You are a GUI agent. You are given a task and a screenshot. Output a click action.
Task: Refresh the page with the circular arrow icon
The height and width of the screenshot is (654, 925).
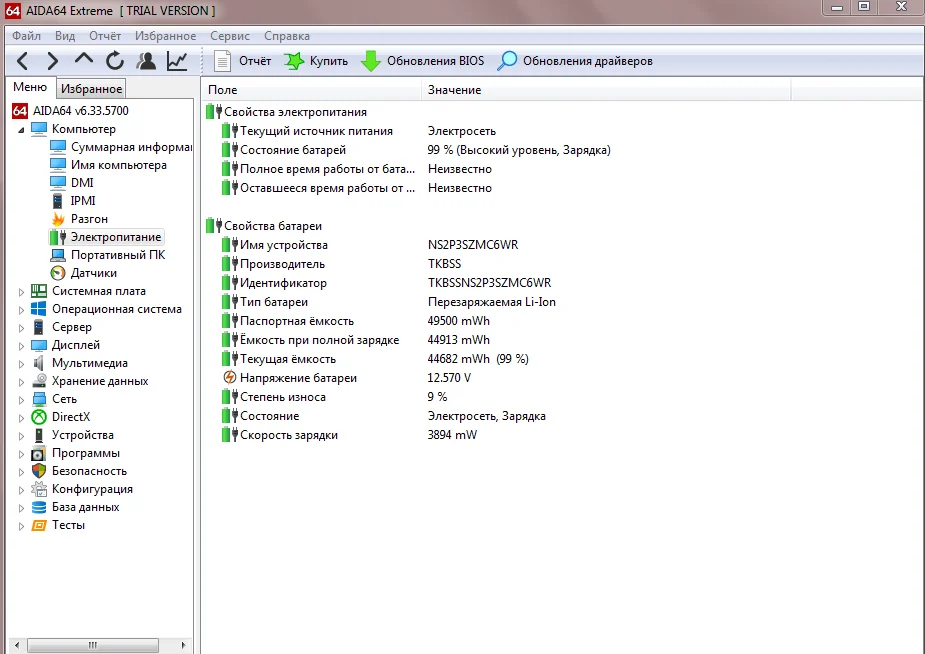coord(114,61)
